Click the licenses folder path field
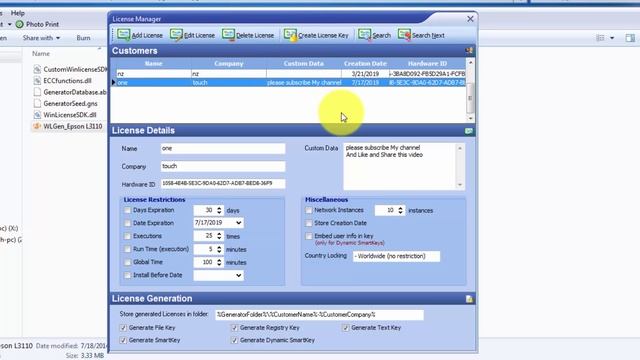 (x=320, y=315)
